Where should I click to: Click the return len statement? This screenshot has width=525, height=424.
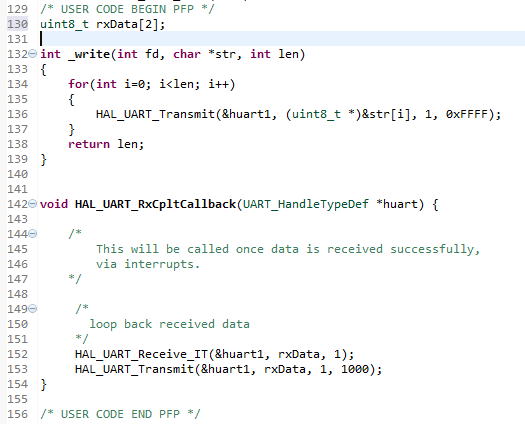click(106, 144)
